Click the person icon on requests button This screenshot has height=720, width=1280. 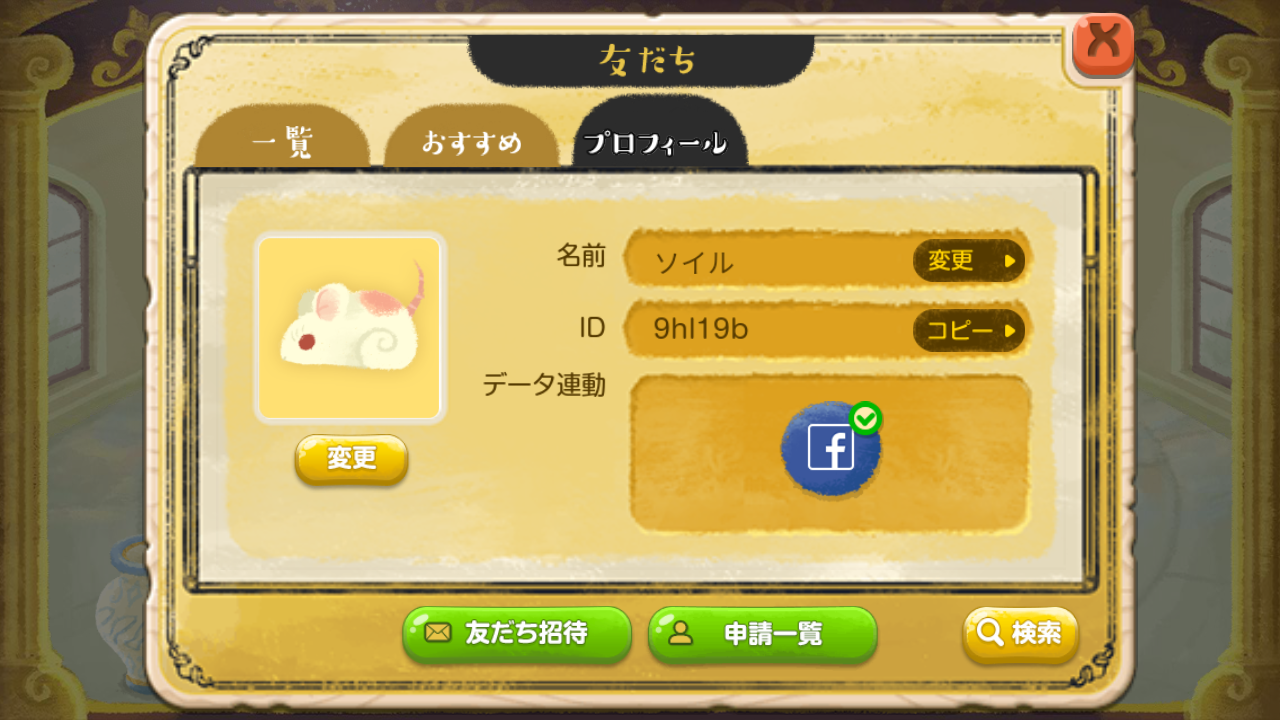(681, 633)
